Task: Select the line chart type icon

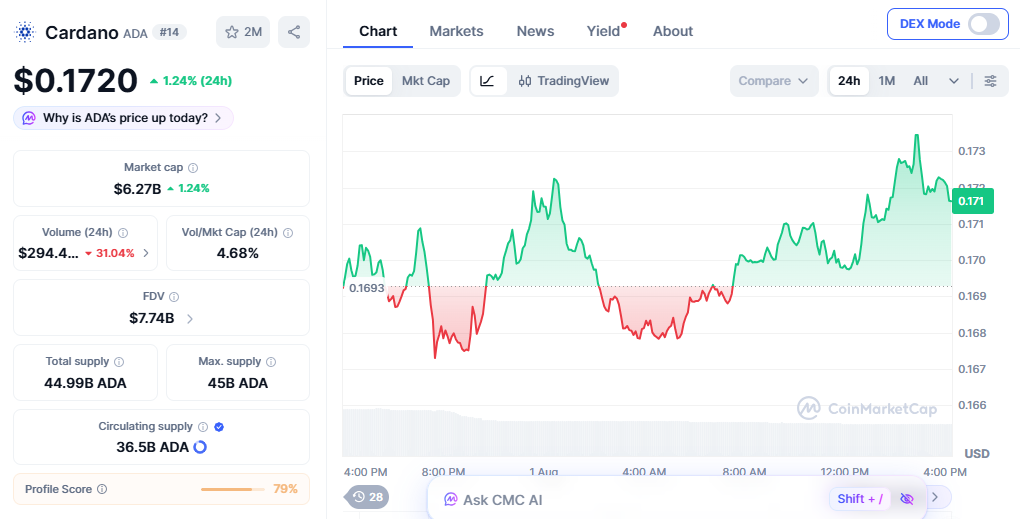Action: (488, 81)
